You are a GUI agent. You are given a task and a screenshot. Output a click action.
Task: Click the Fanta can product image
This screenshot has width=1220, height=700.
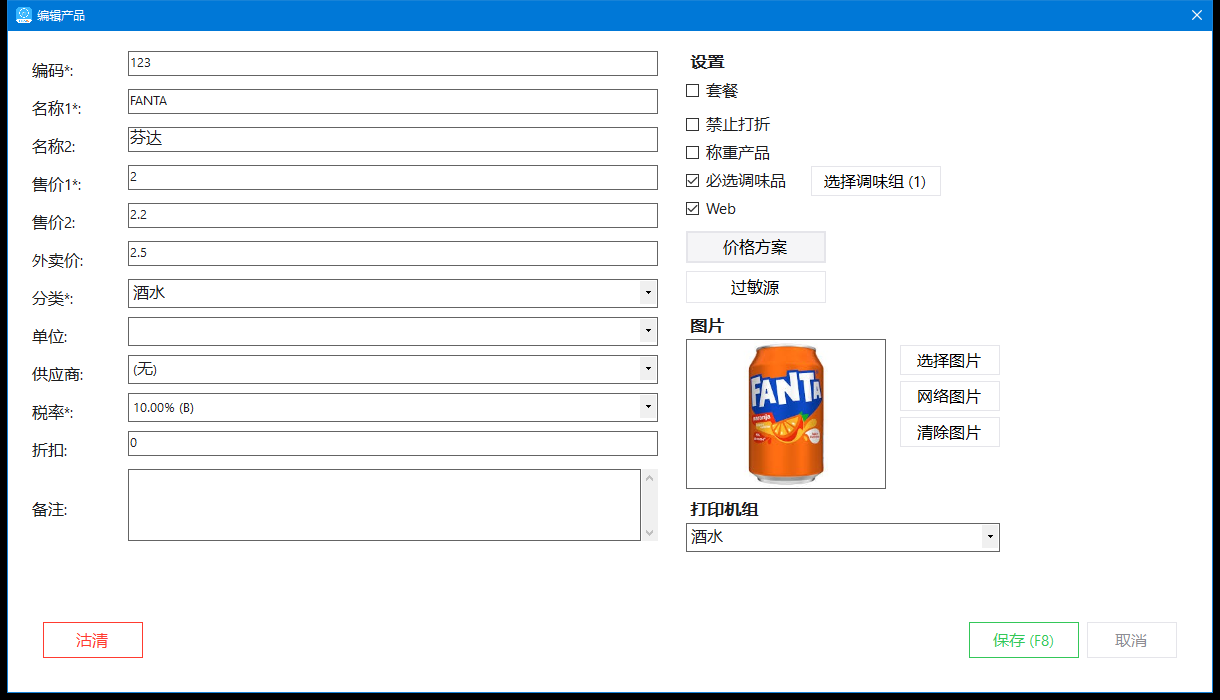pos(786,414)
